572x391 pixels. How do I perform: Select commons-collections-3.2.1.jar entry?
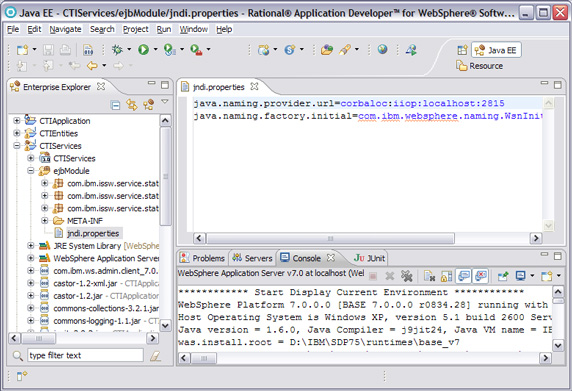click(106, 309)
